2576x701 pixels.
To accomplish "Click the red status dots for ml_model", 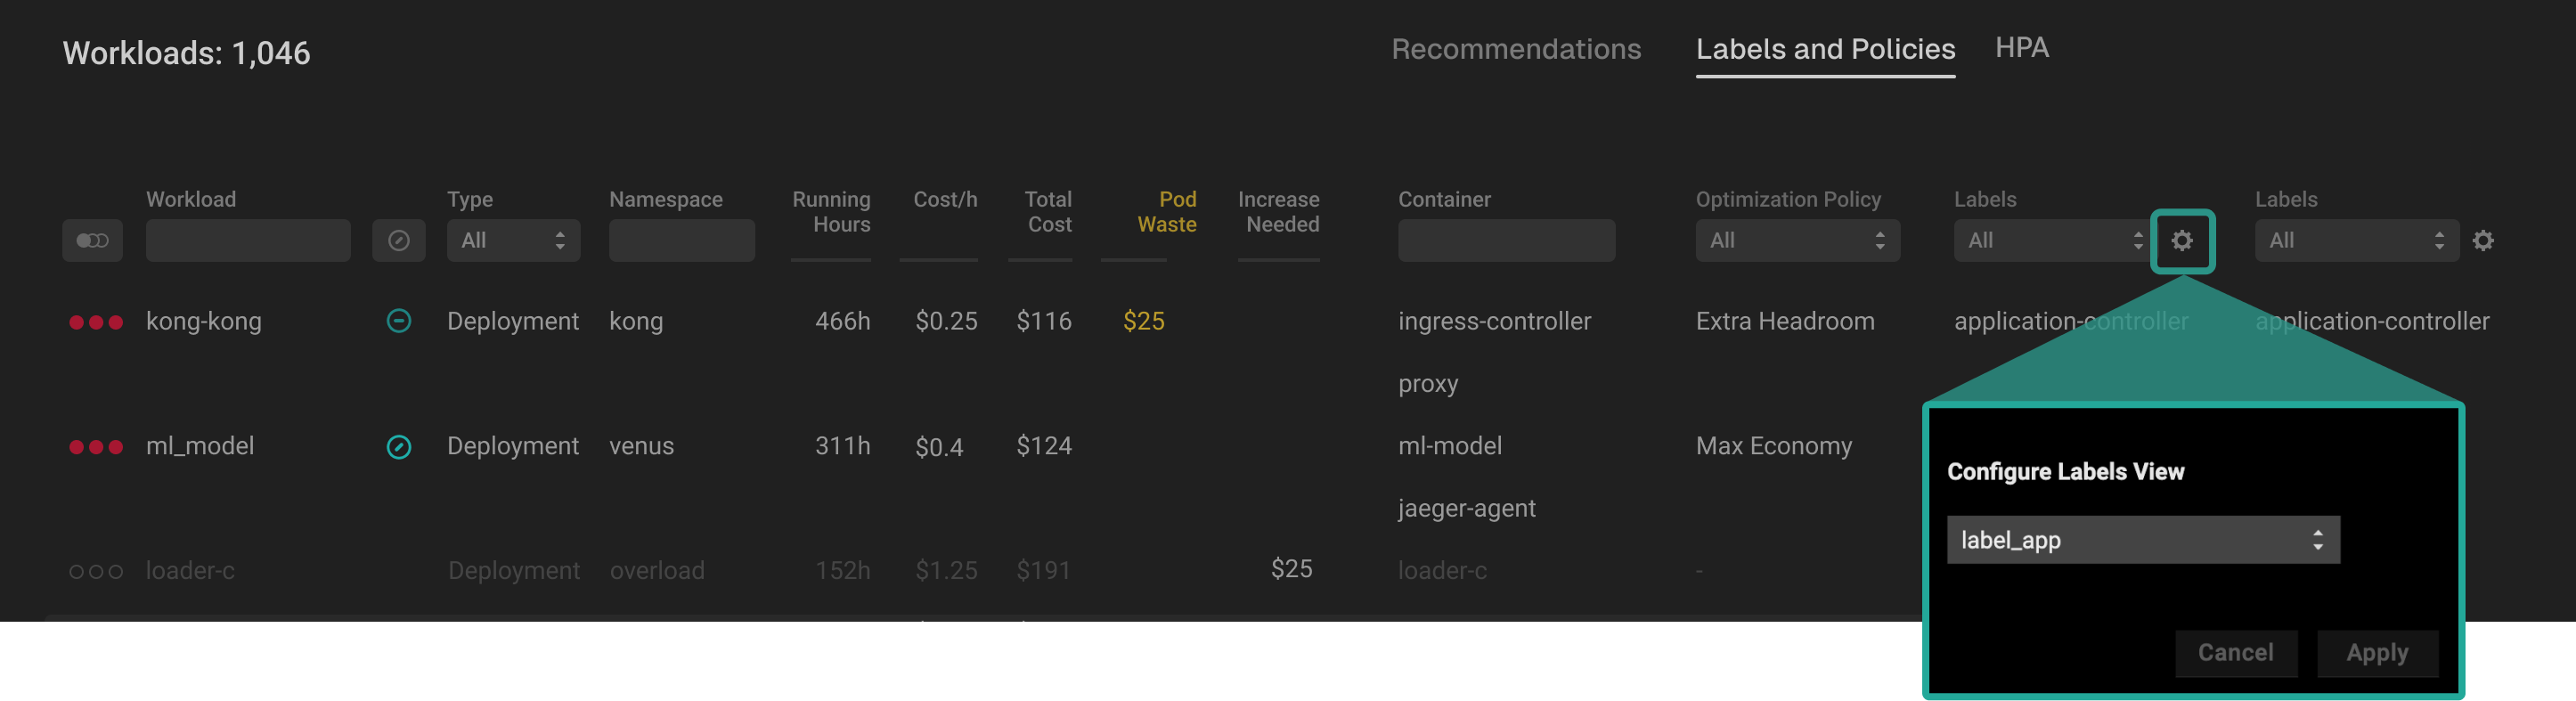I will point(96,447).
